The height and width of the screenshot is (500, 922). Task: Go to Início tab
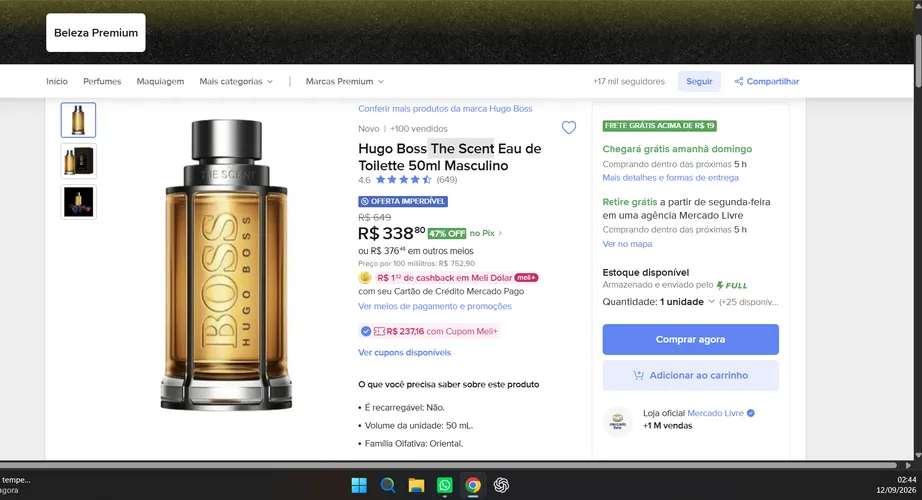[x=57, y=81]
